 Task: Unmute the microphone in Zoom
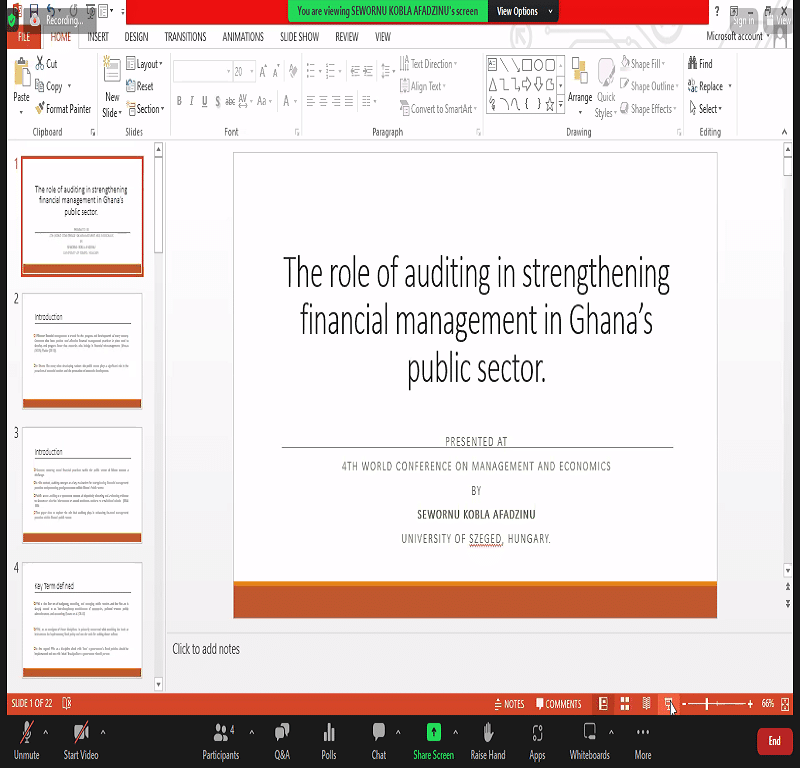point(26,737)
